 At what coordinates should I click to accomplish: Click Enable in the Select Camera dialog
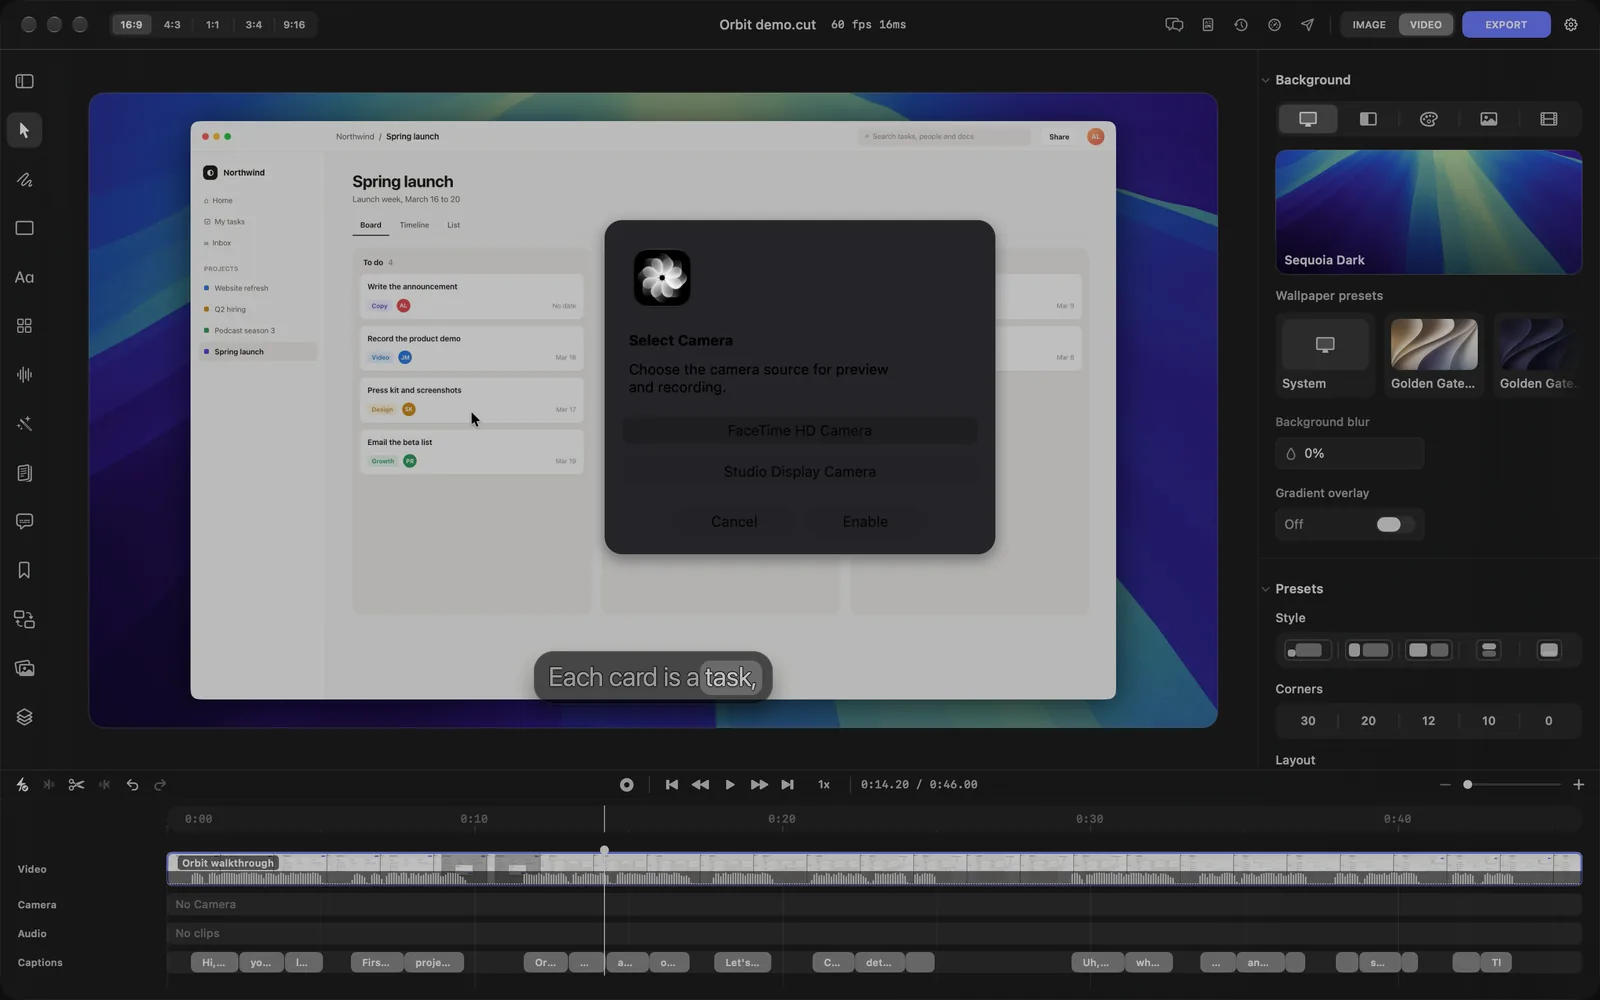865,522
